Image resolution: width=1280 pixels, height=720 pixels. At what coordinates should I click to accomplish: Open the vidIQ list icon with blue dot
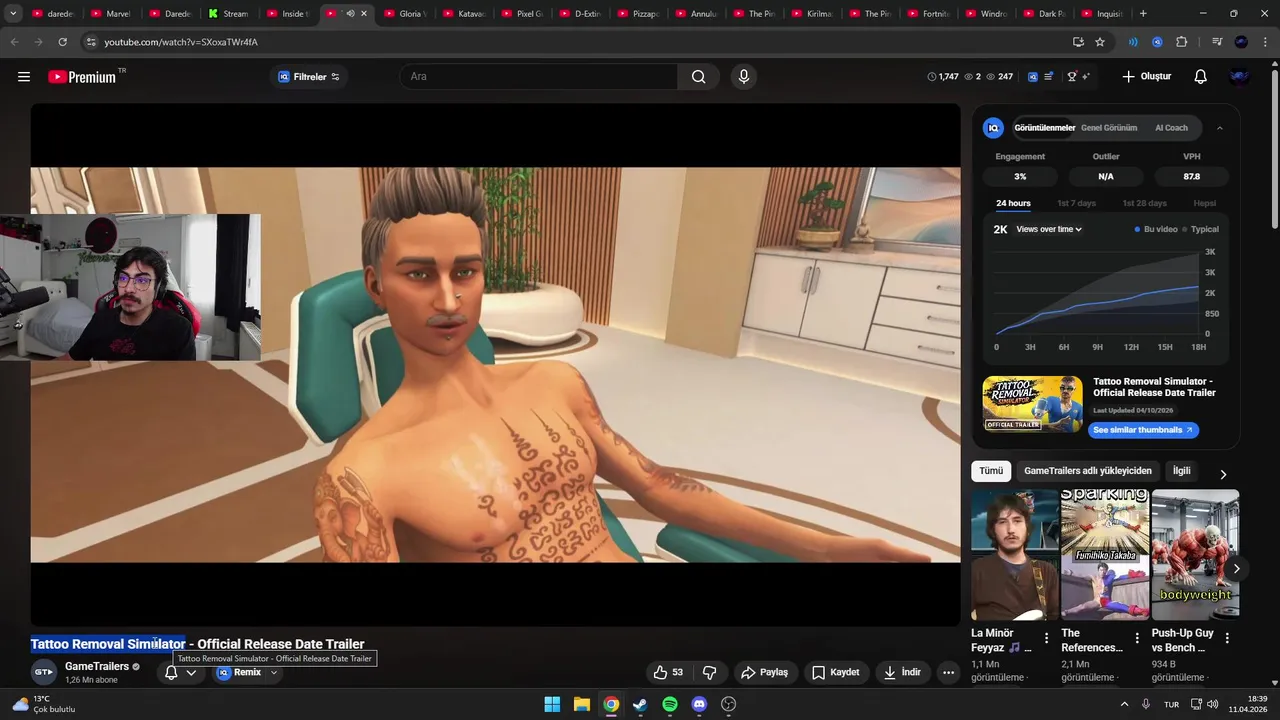pos(1048,77)
